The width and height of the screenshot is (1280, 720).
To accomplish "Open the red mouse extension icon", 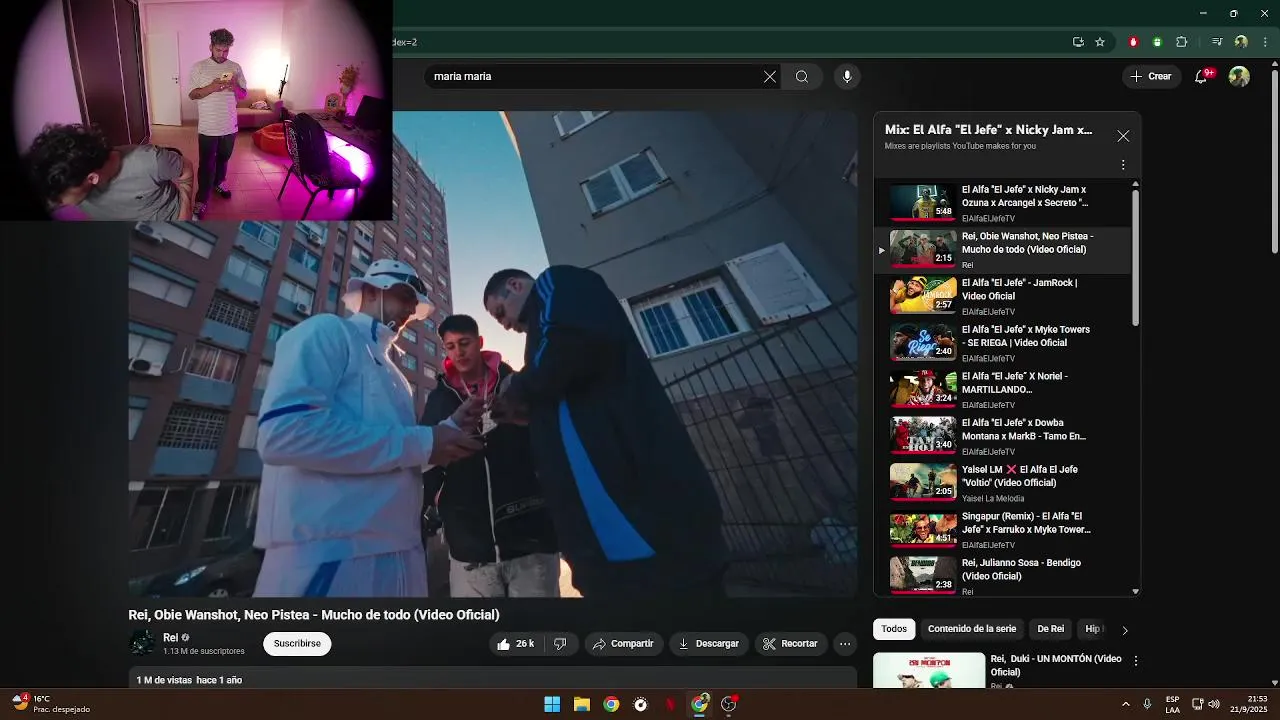I will pos(1133,42).
